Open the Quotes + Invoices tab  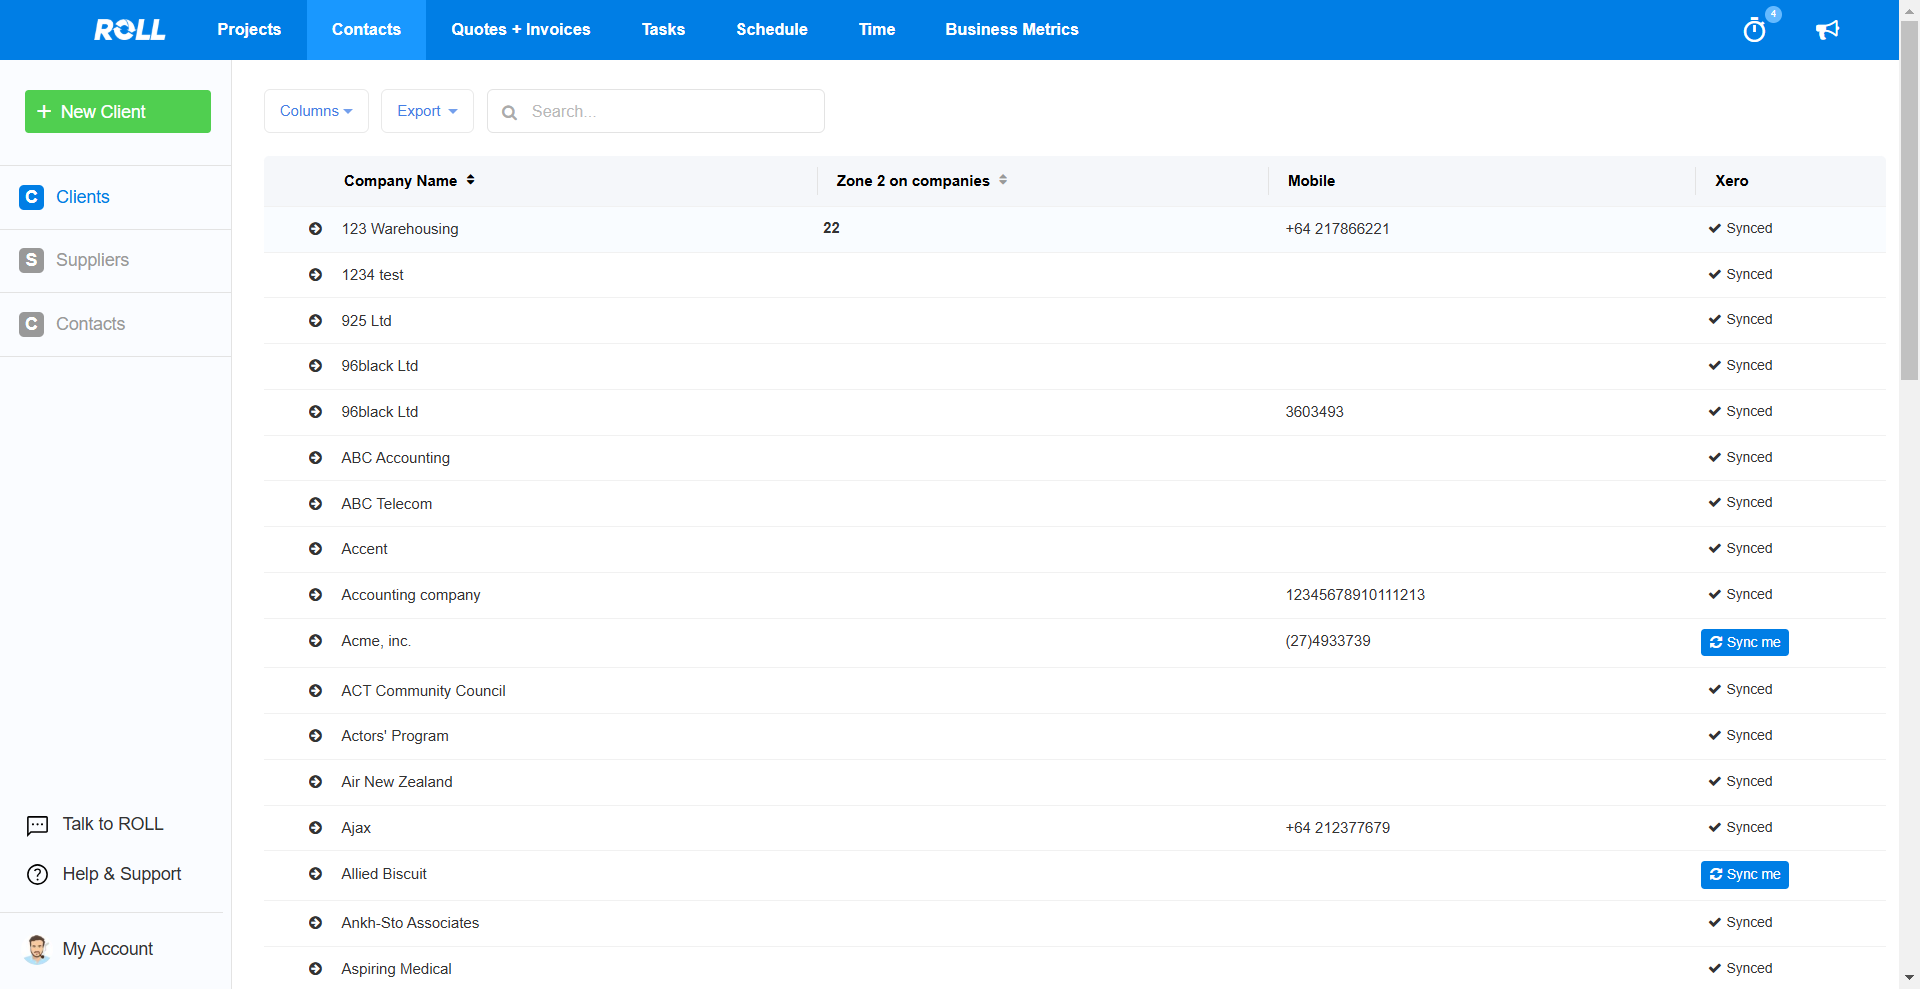tap(520, 30)
